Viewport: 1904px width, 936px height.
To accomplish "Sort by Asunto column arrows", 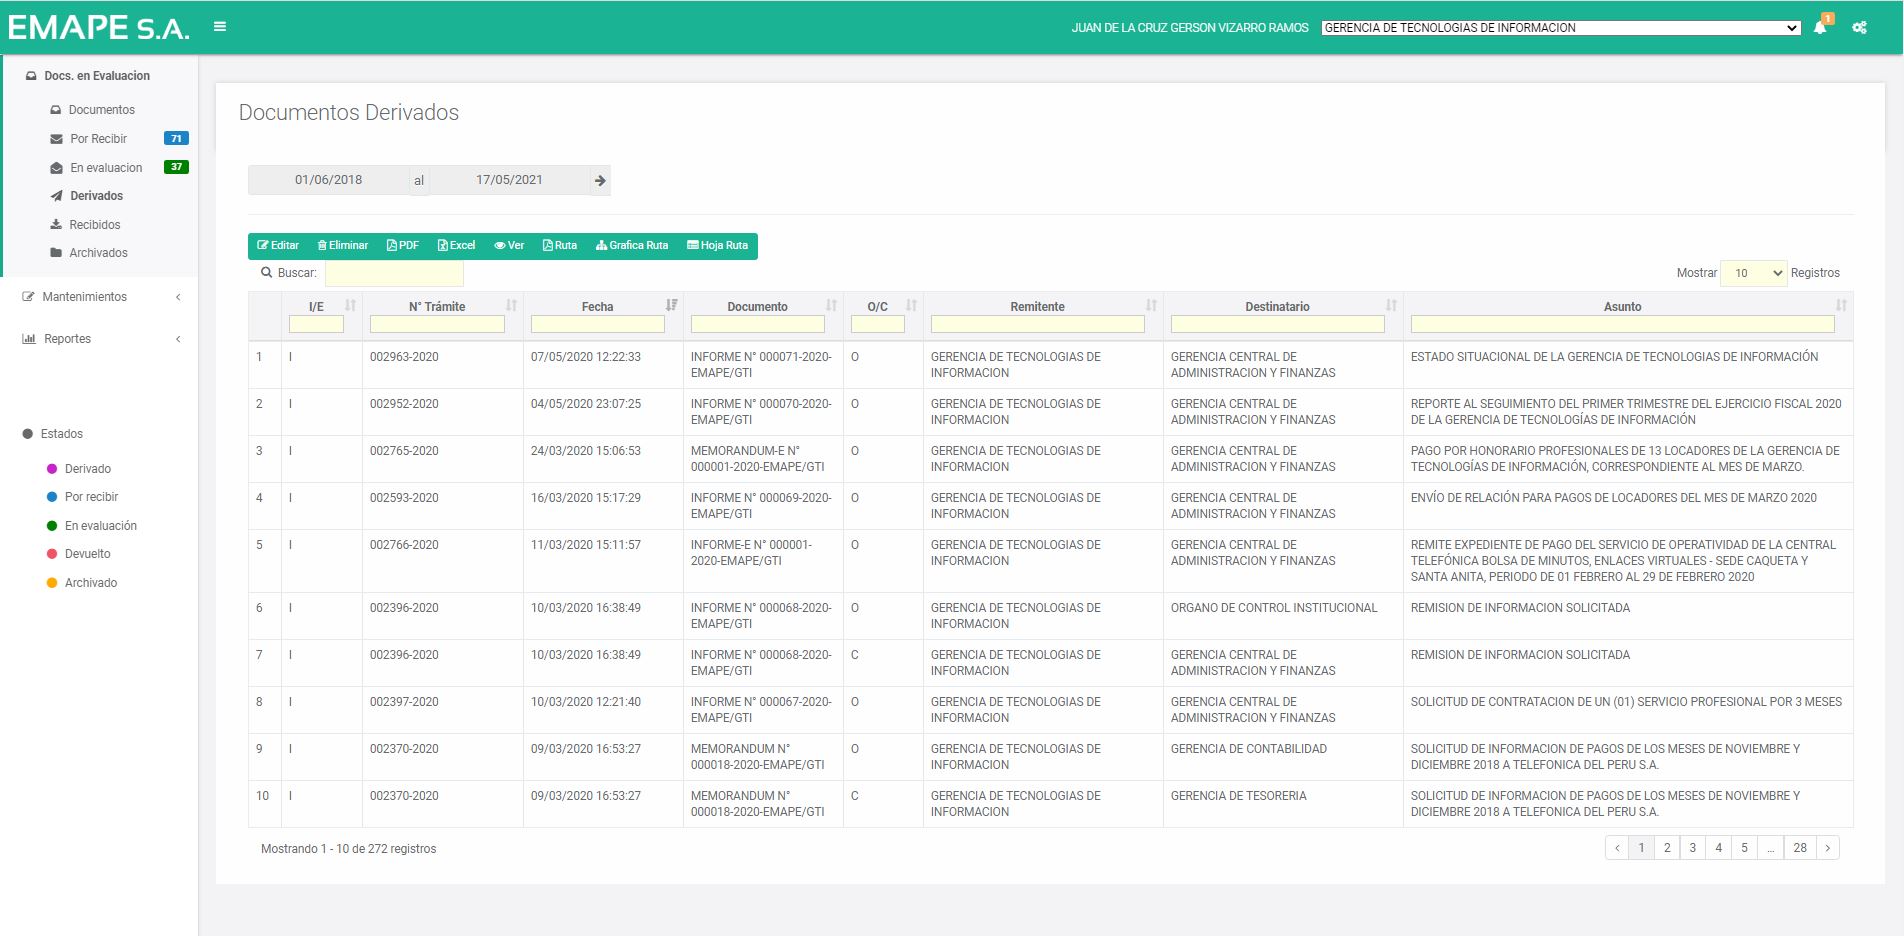I will [x=1841, y=305].
